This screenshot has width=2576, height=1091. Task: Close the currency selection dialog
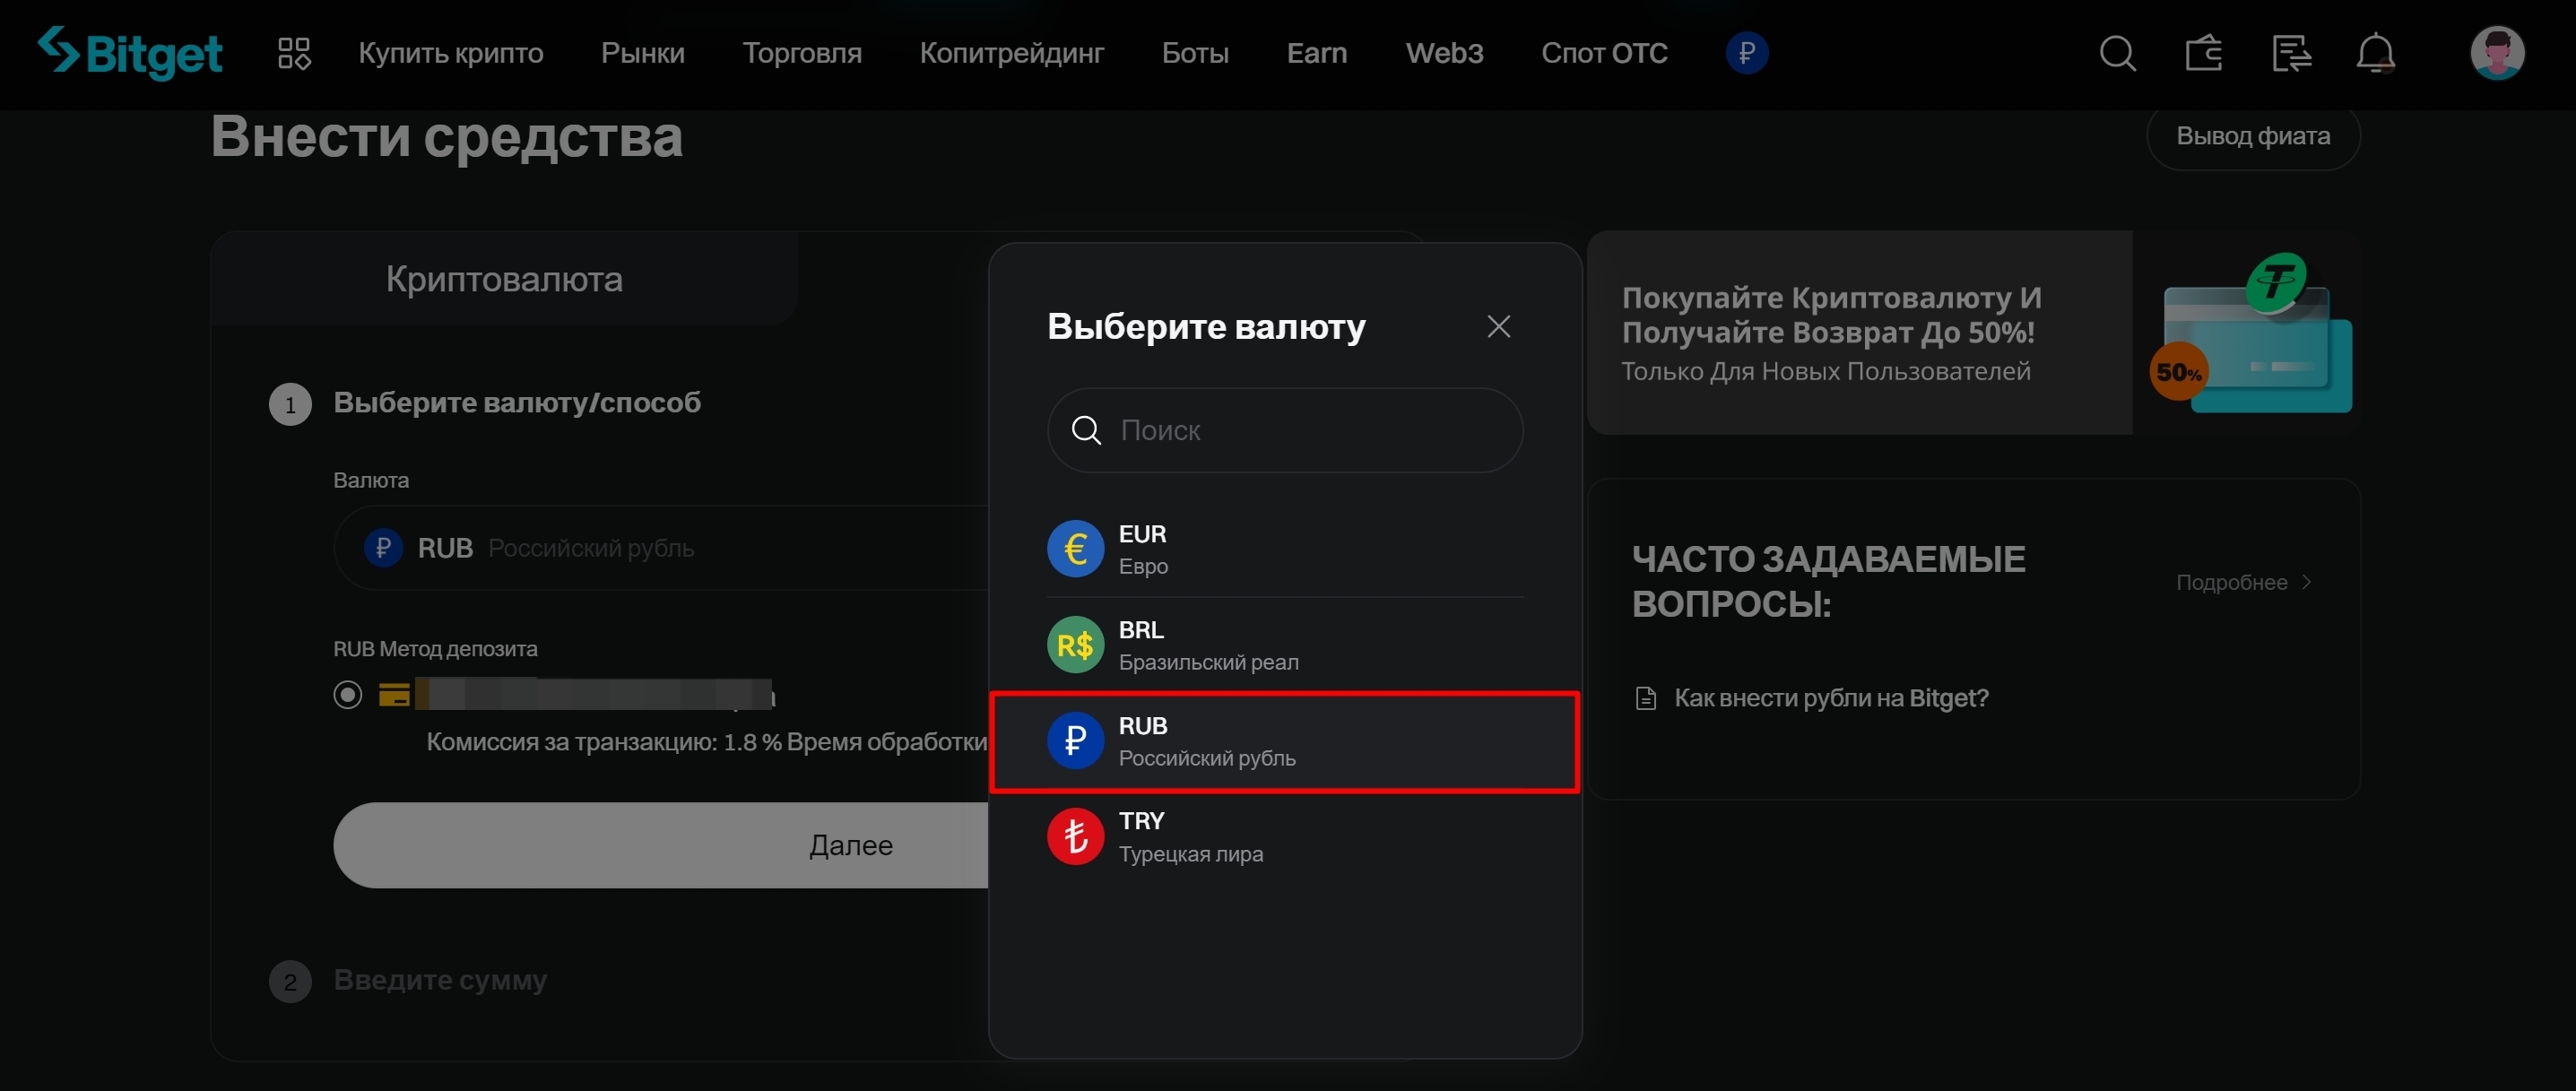coord(1498,326)
